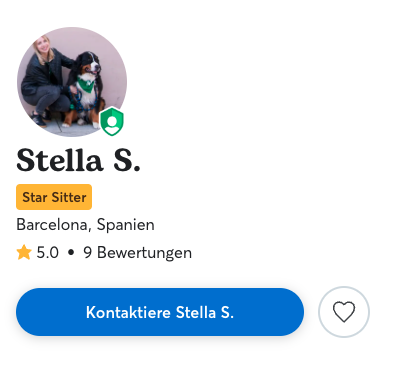Click the word Bewertungen in the rating line
Viewport: 397px width, 367px height.
coord(144,253)
